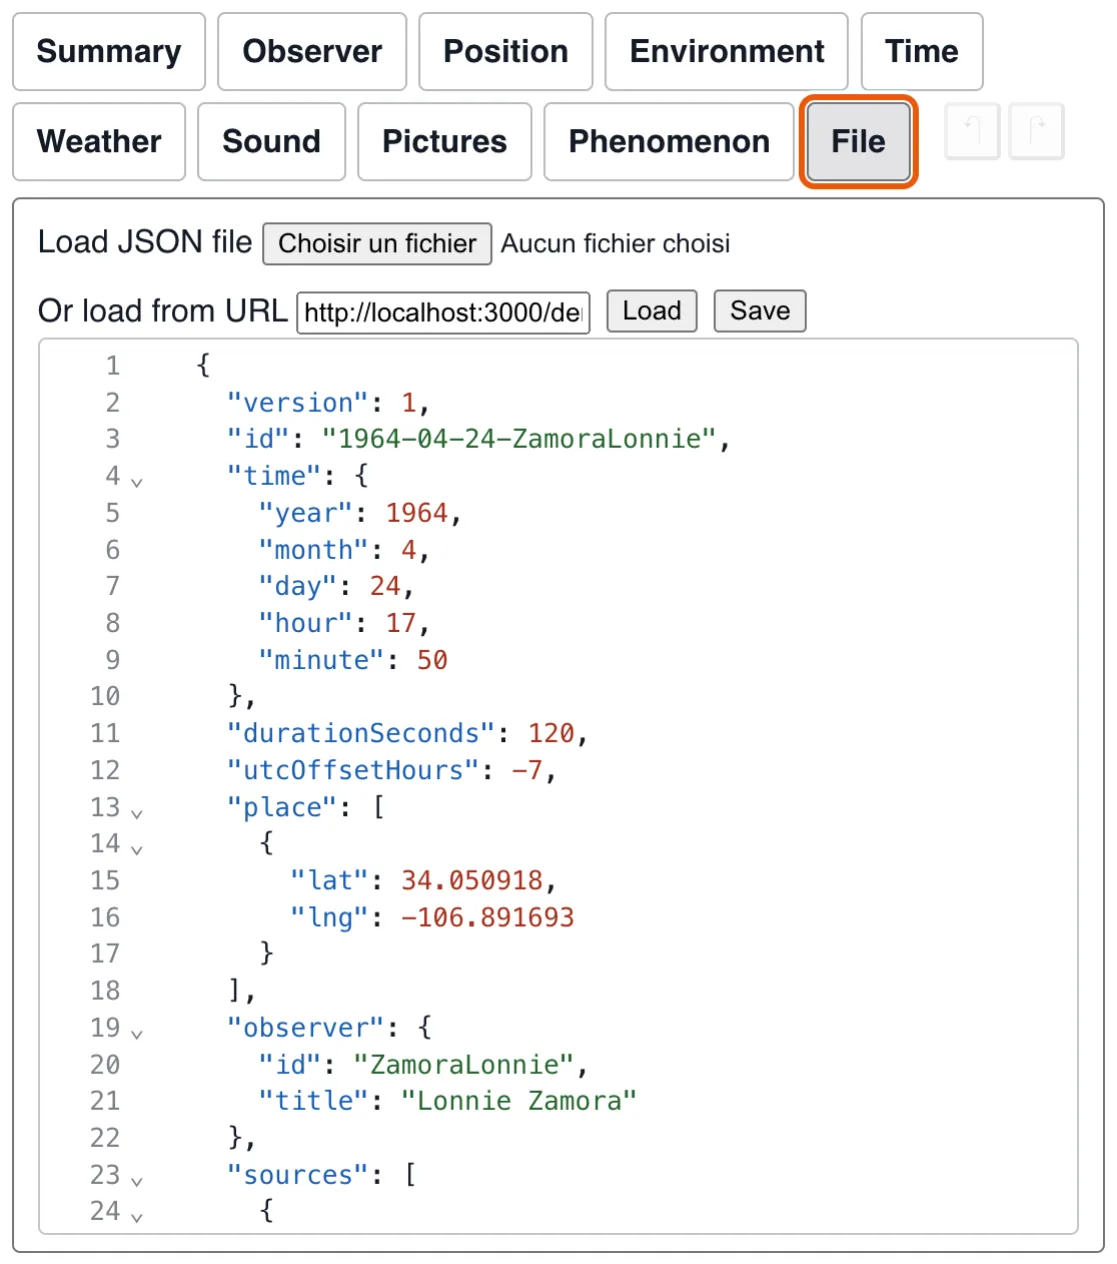Click the undo arrow icon

(x=972, y=131)
